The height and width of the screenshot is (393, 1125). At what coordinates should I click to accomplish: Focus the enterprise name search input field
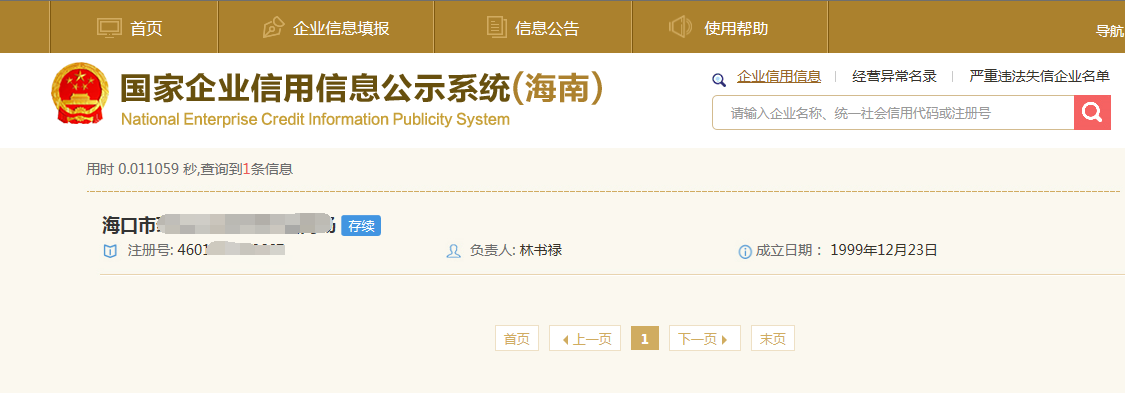click(x=893, y=113)
